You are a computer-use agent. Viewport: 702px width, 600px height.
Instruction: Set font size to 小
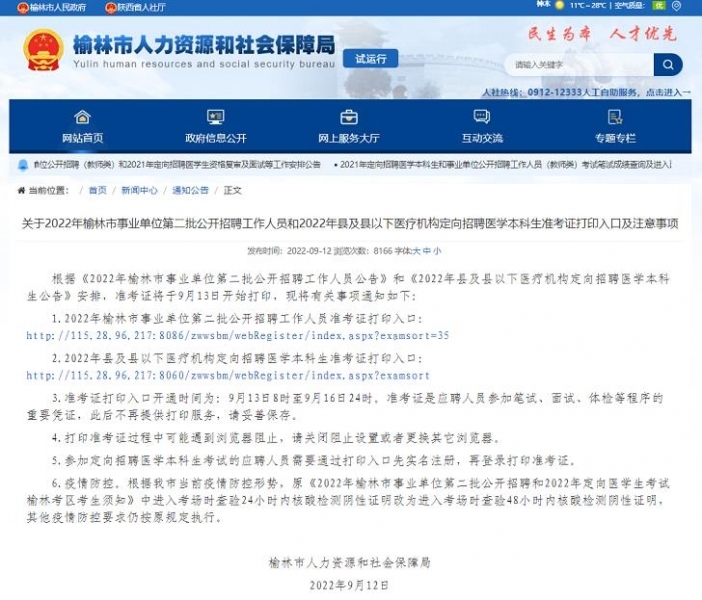click(x=437, y=251)
